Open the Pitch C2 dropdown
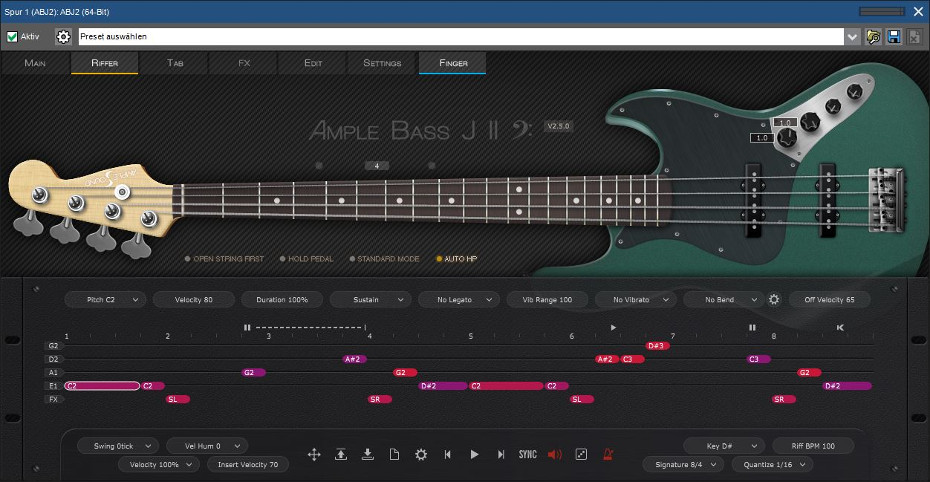 click(x=105, y=299)
